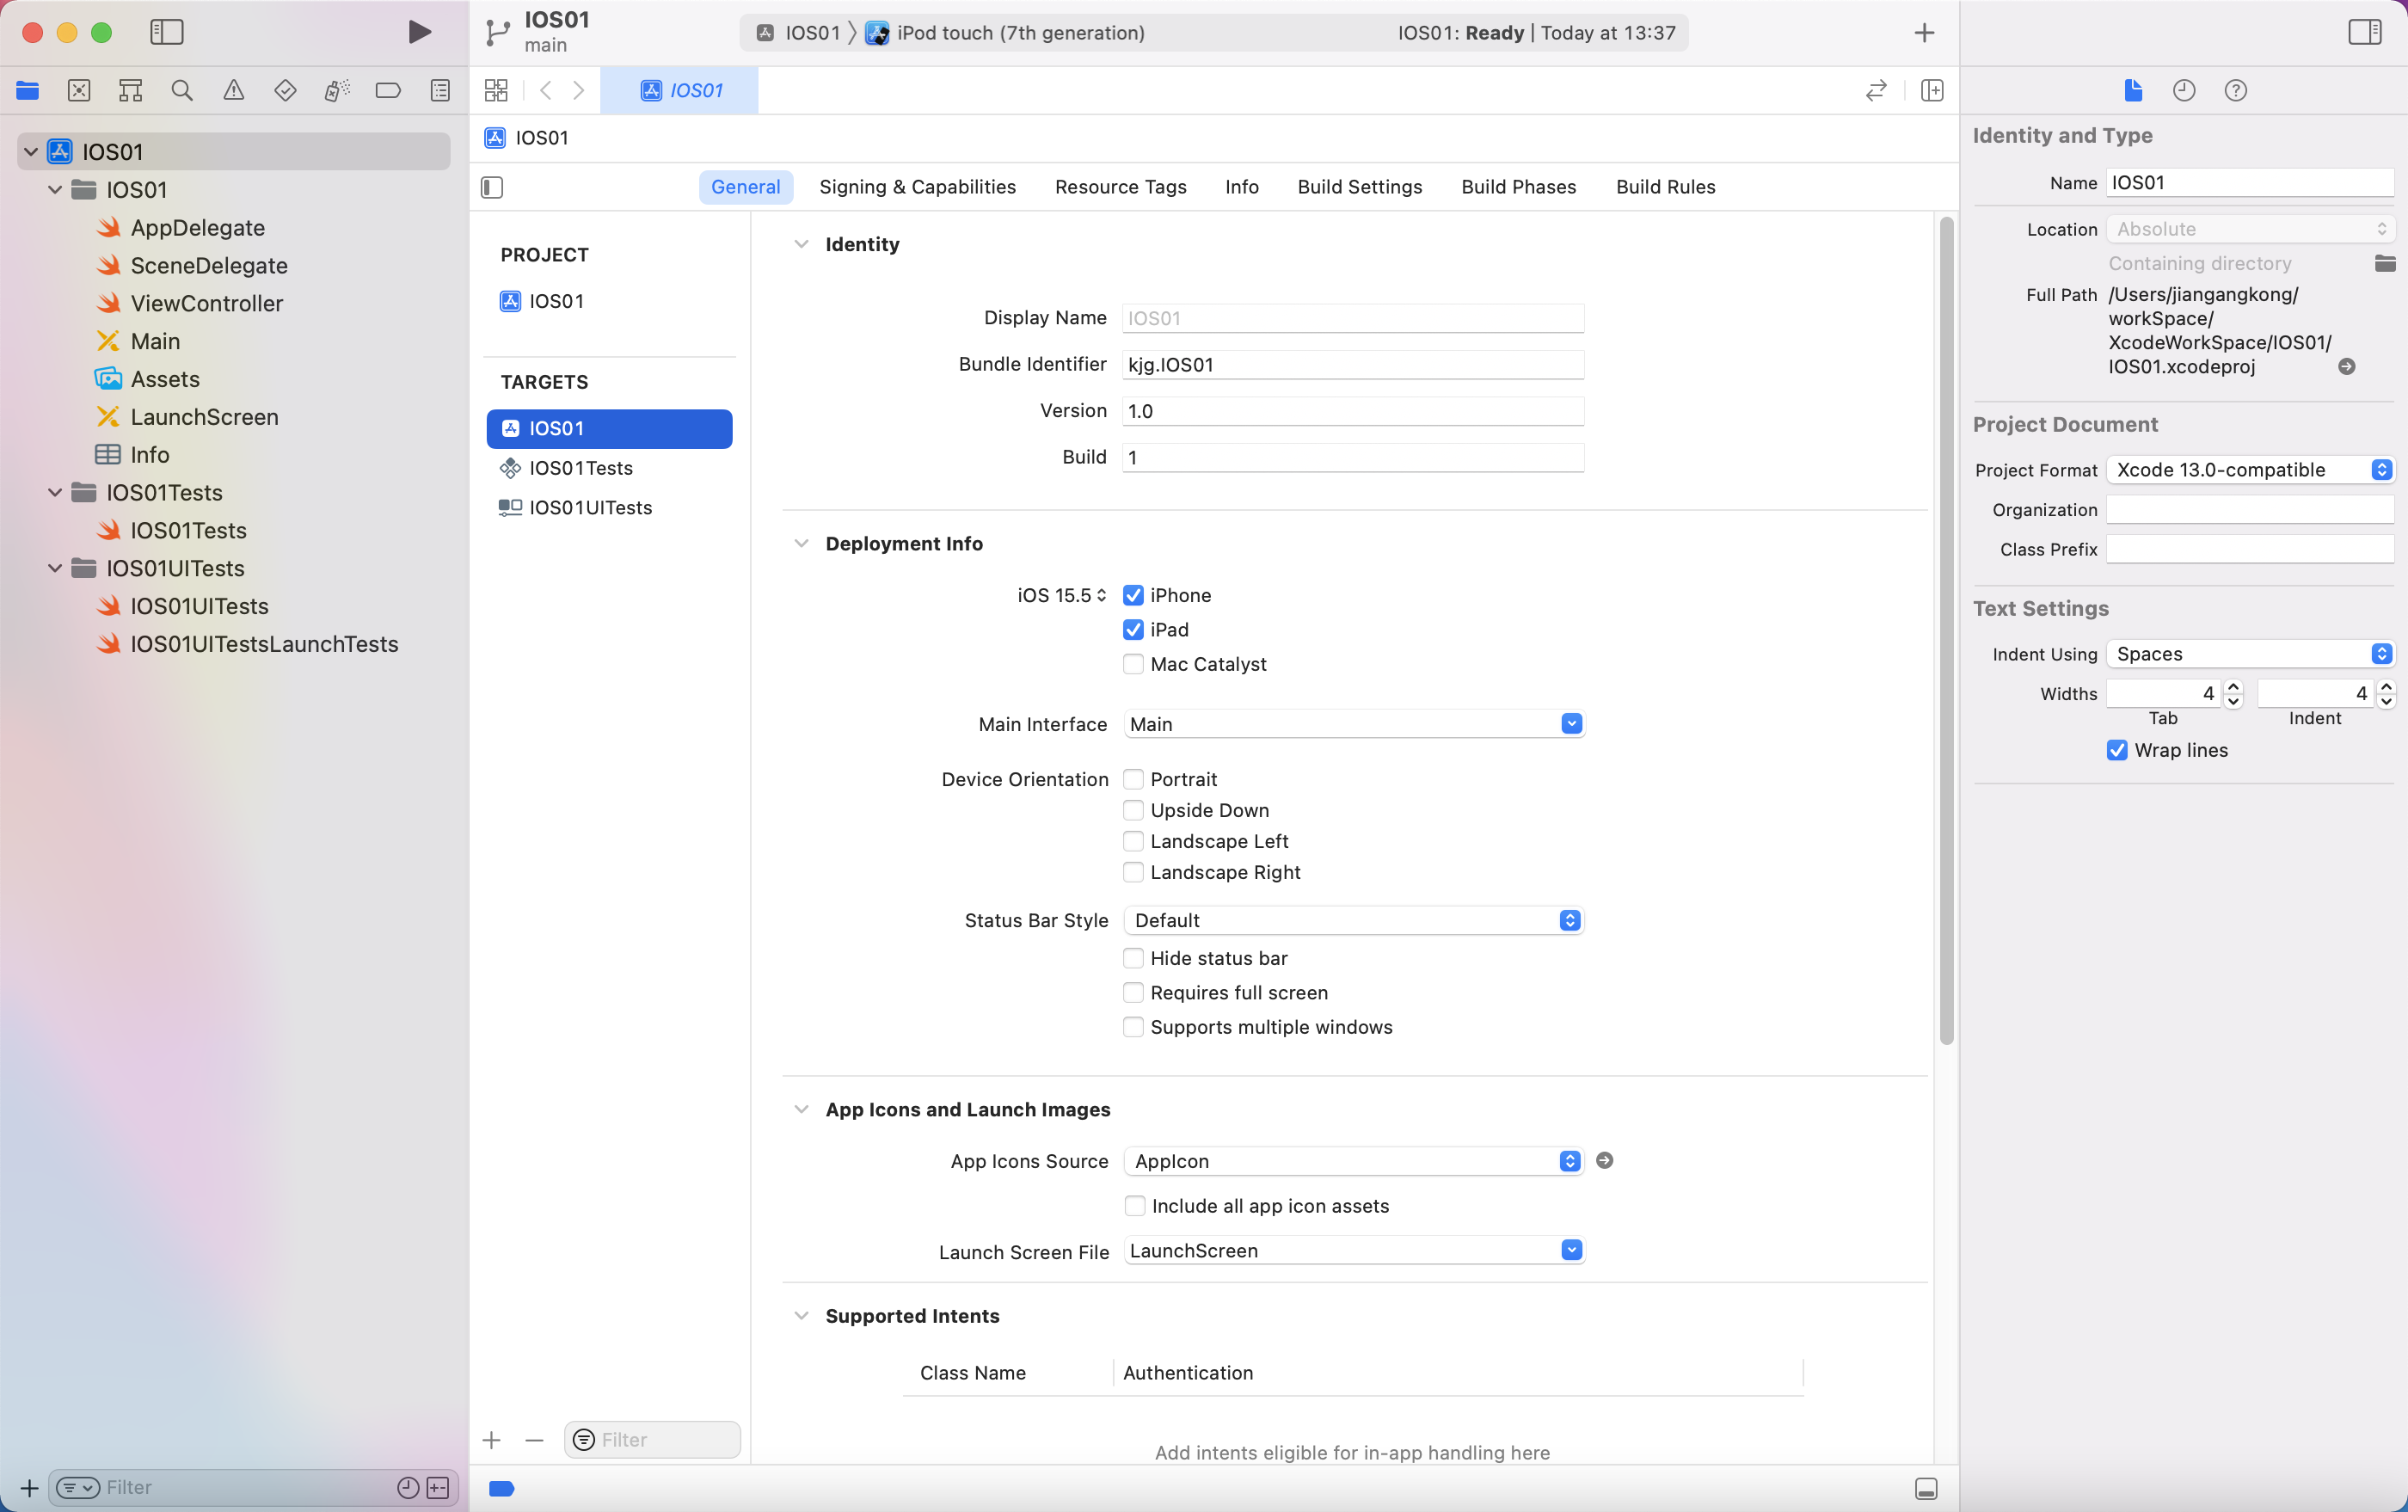Image resolution: width=2408 pixels, height=1512 pixels.
Task: Check the Landscape Right box
Action: [x=1133, y=872]
